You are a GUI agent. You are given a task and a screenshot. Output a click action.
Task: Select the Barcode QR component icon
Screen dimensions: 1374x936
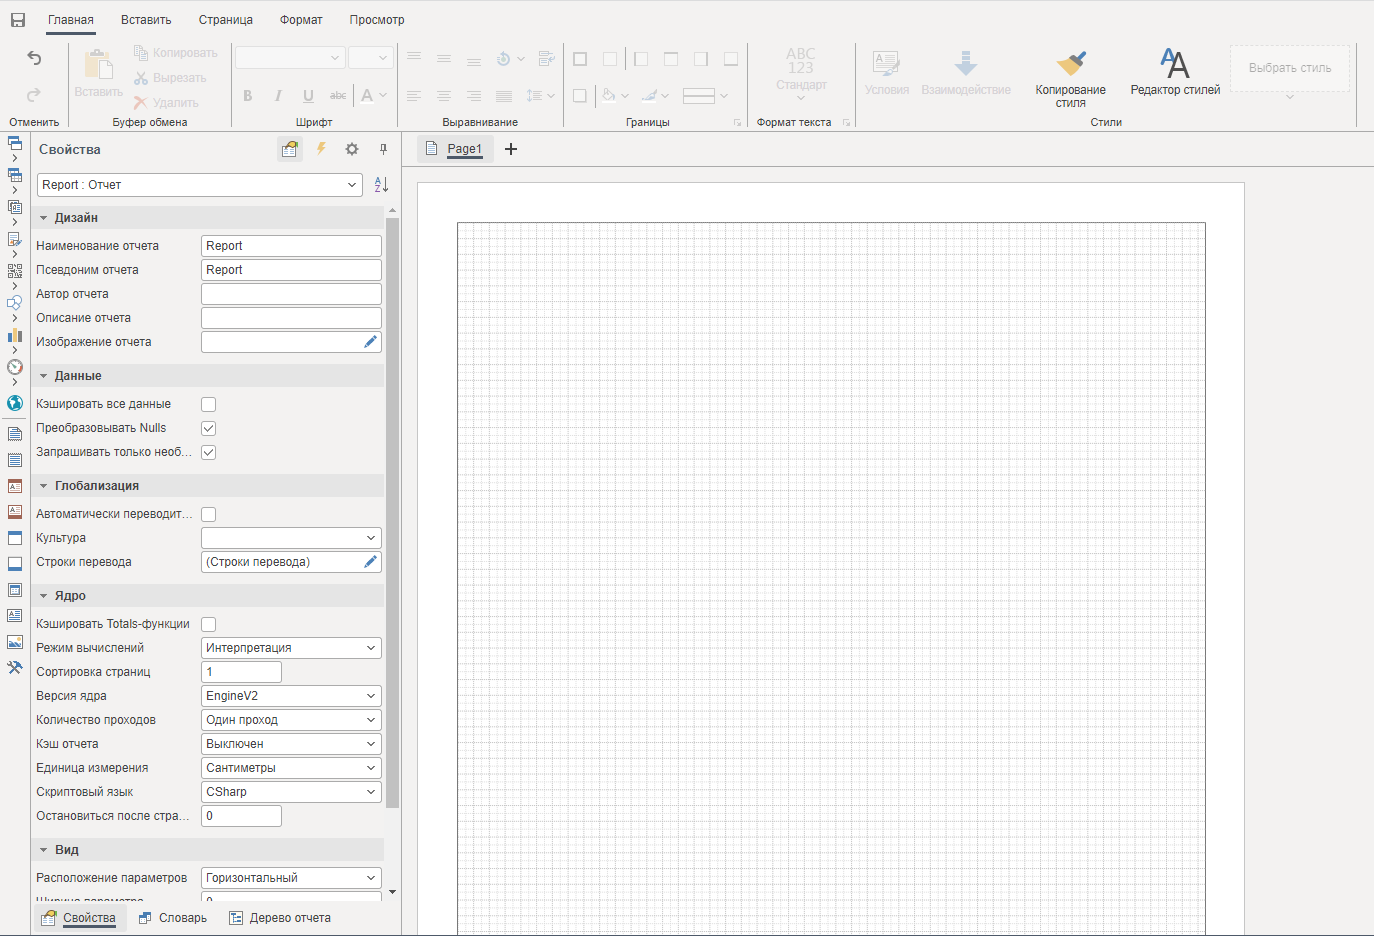click(x=15, y=271)
